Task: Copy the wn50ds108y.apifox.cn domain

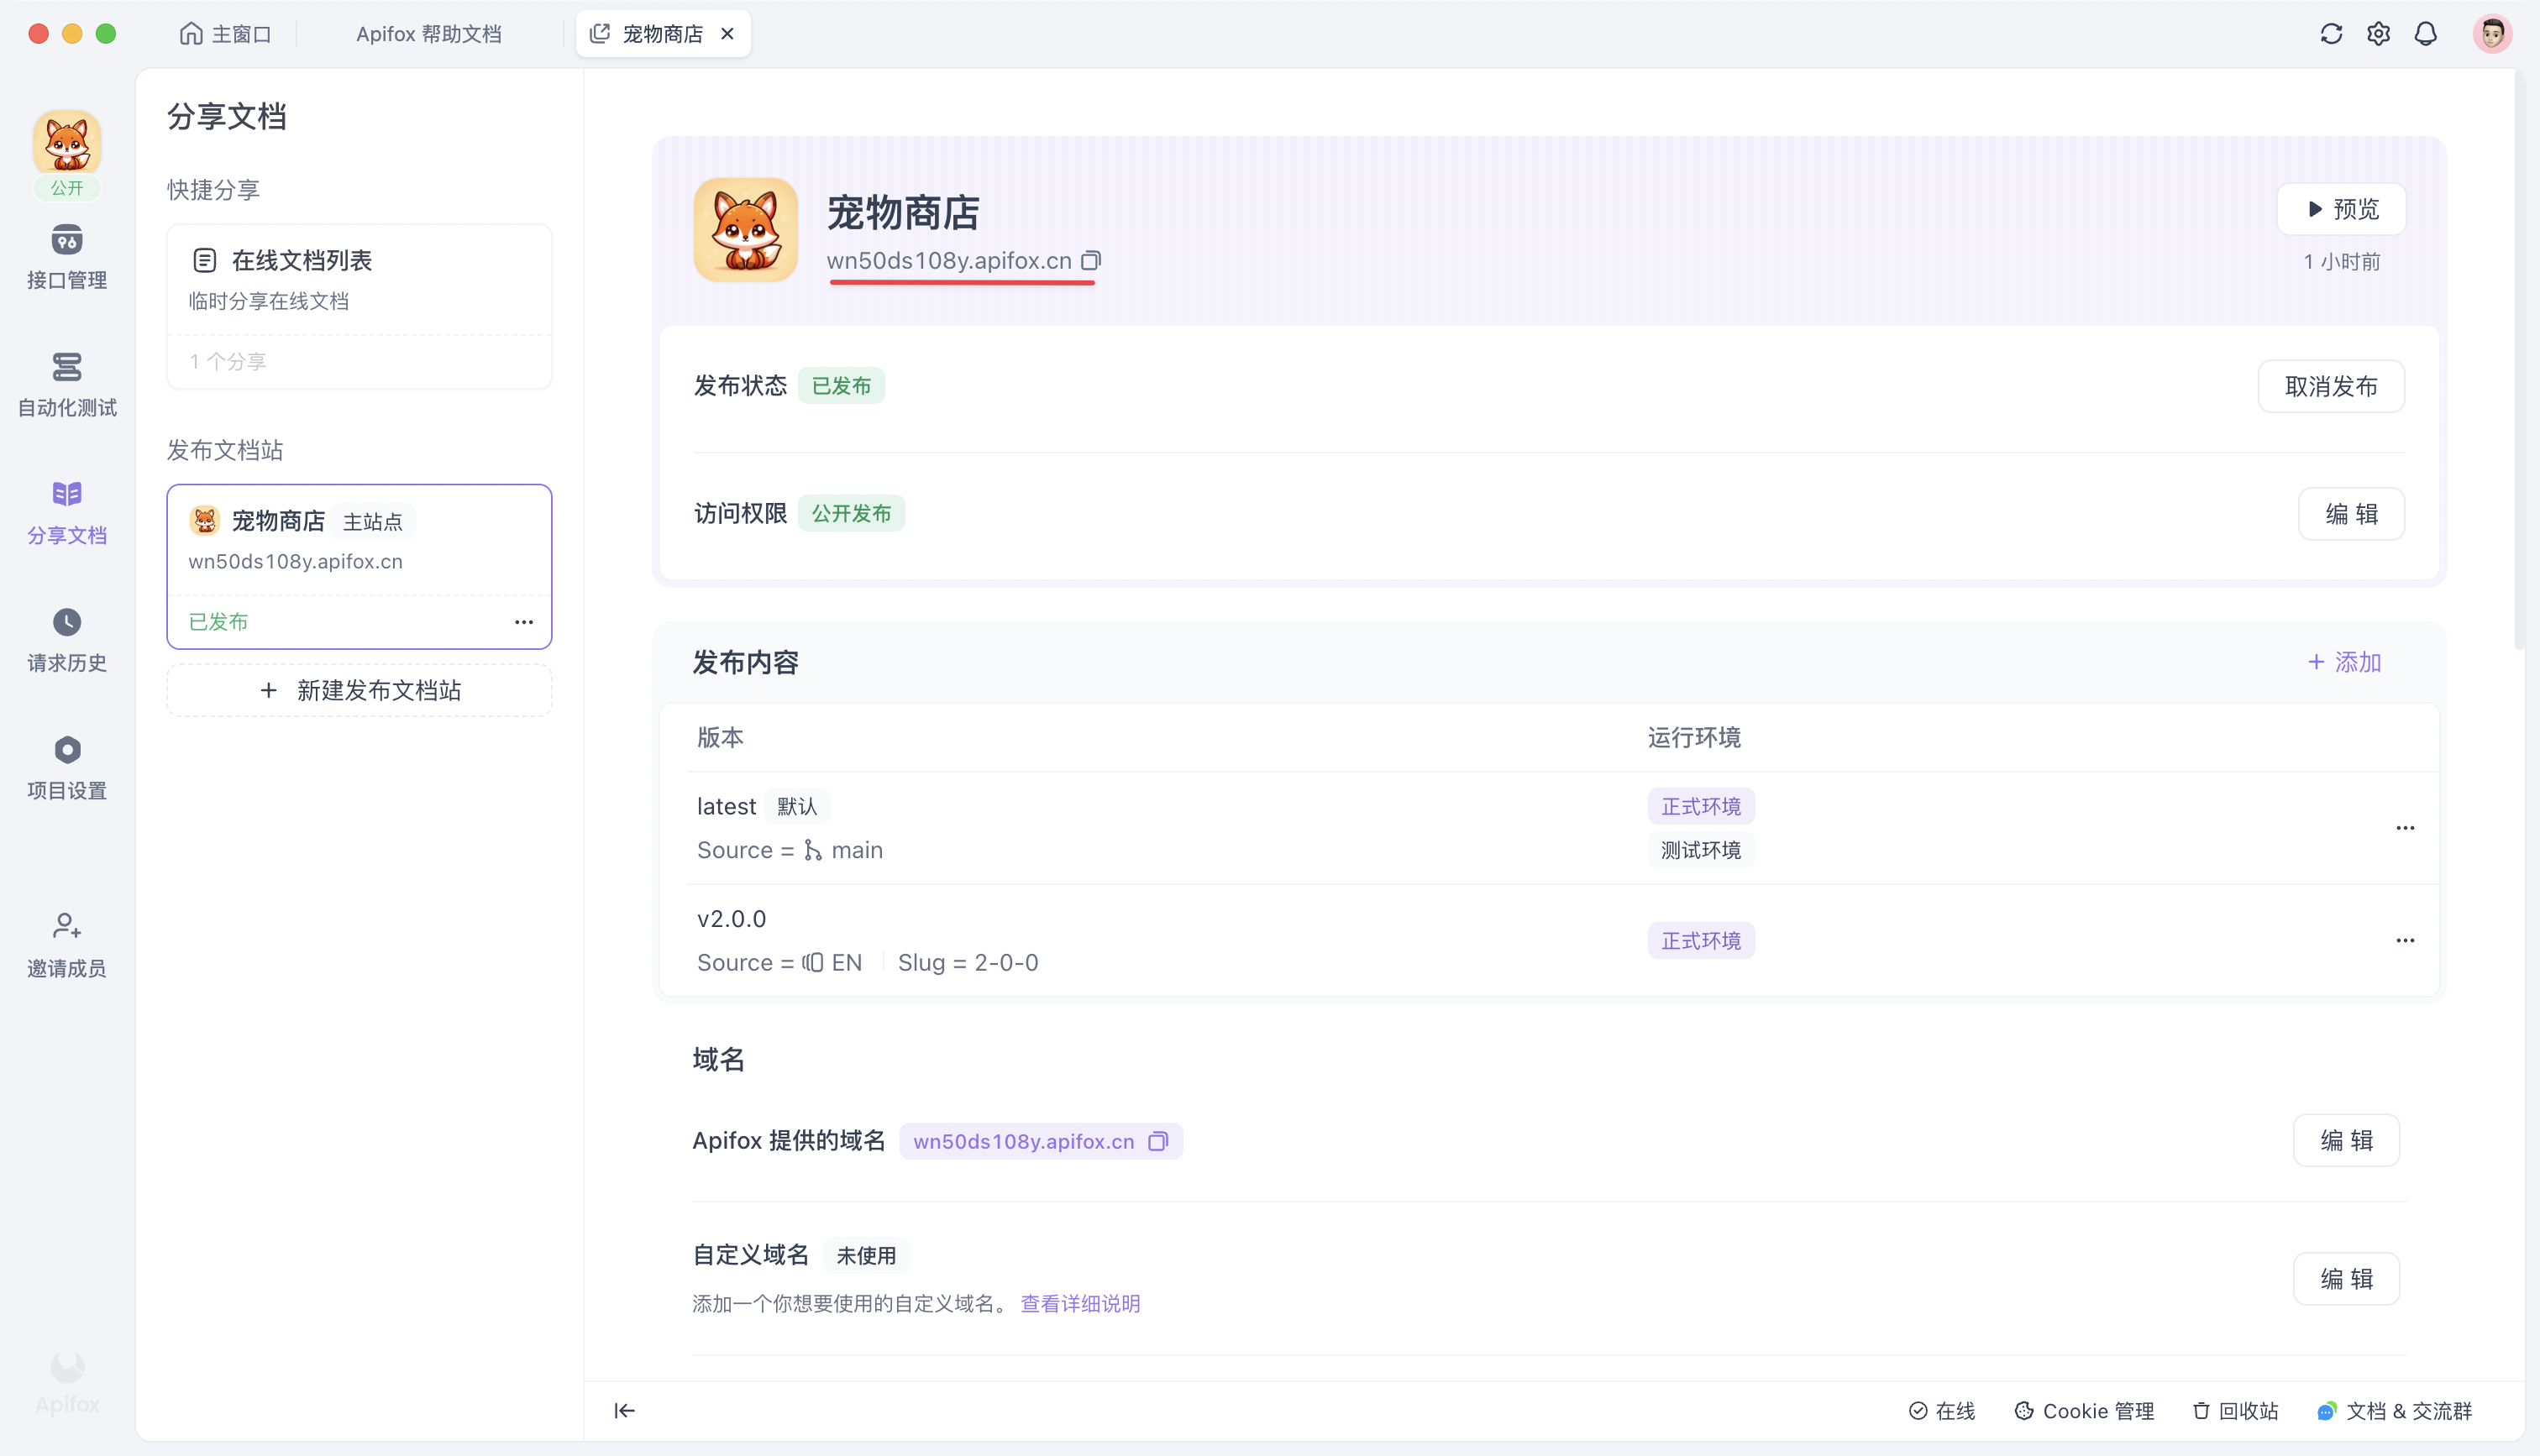Action: tap(1091, 260)
